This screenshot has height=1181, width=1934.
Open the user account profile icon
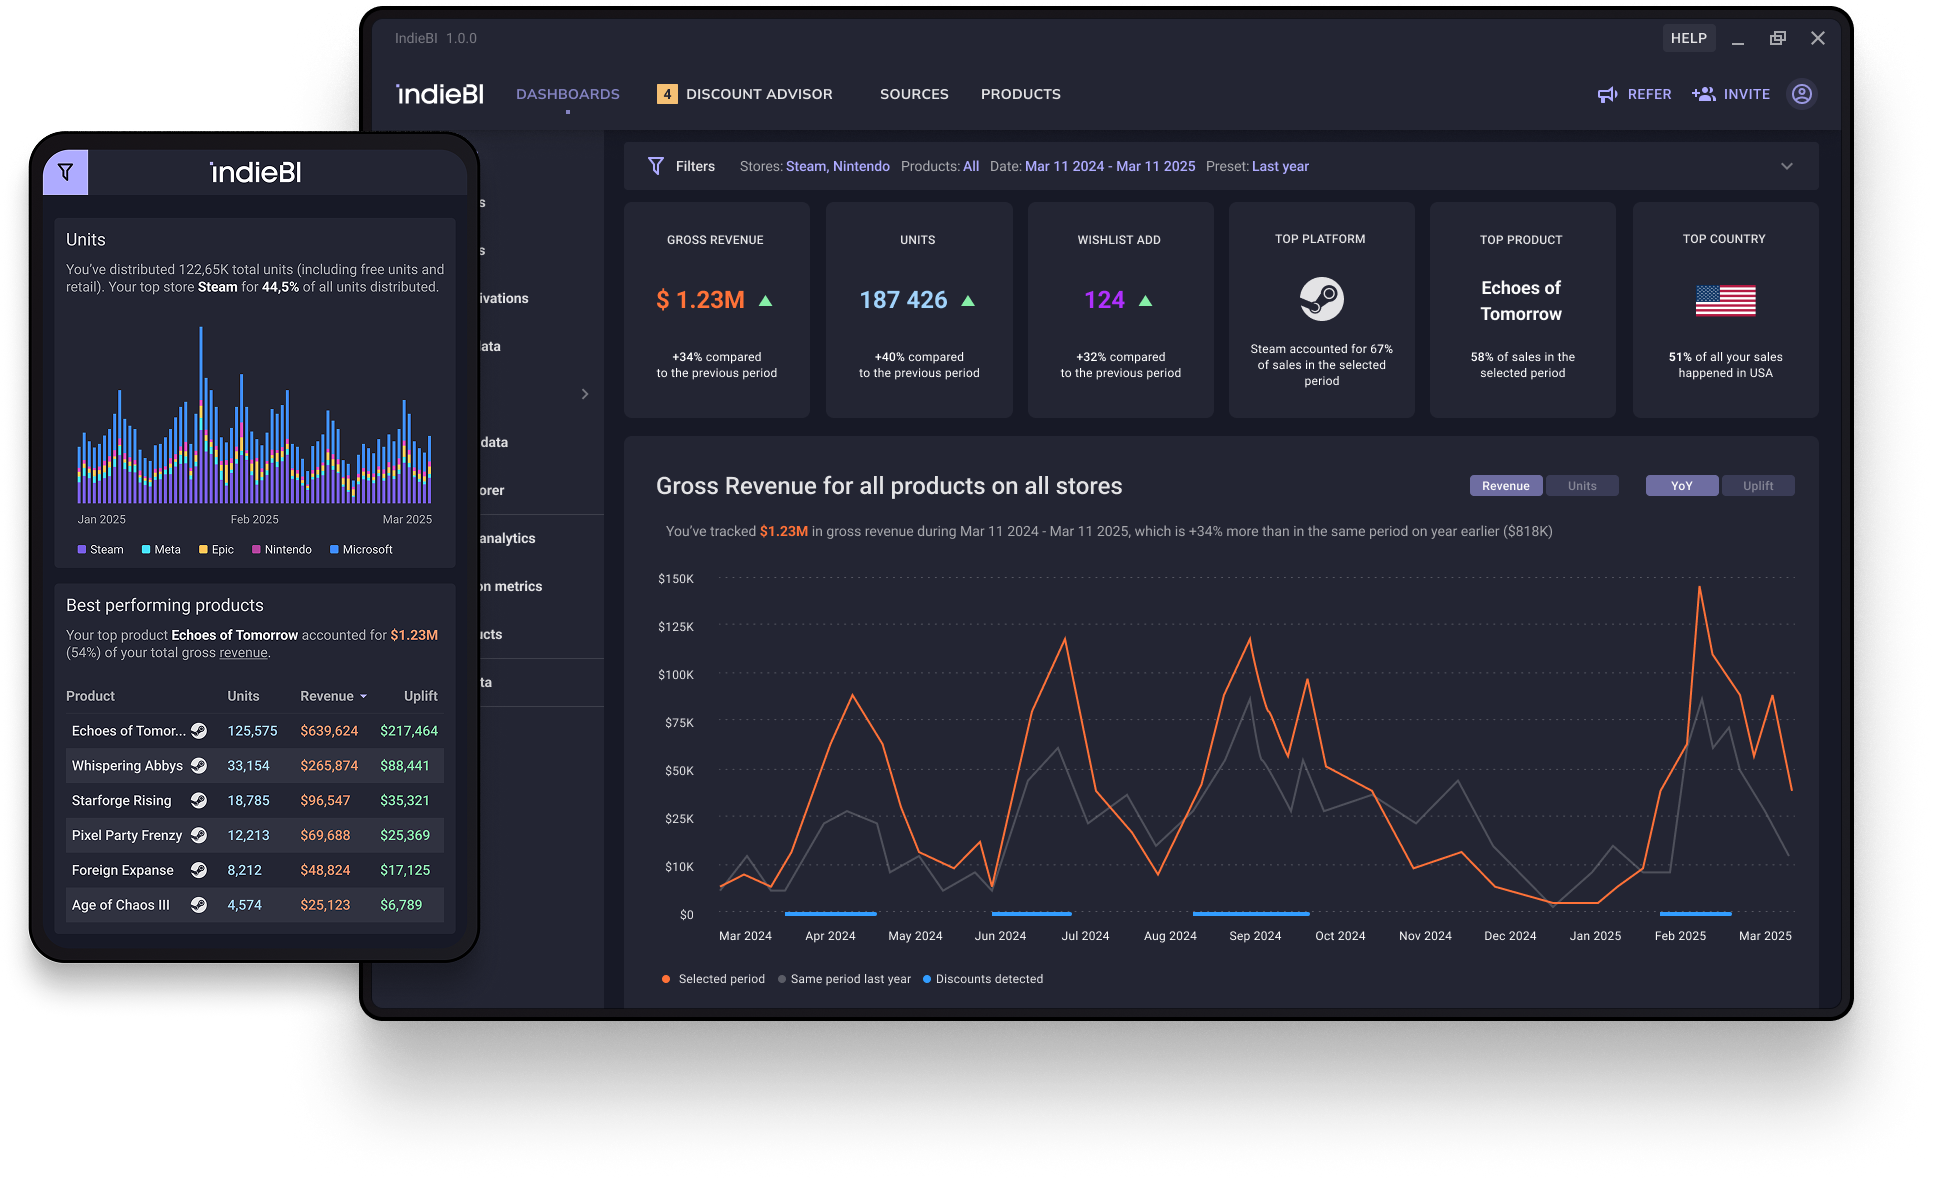point(1801,94)
